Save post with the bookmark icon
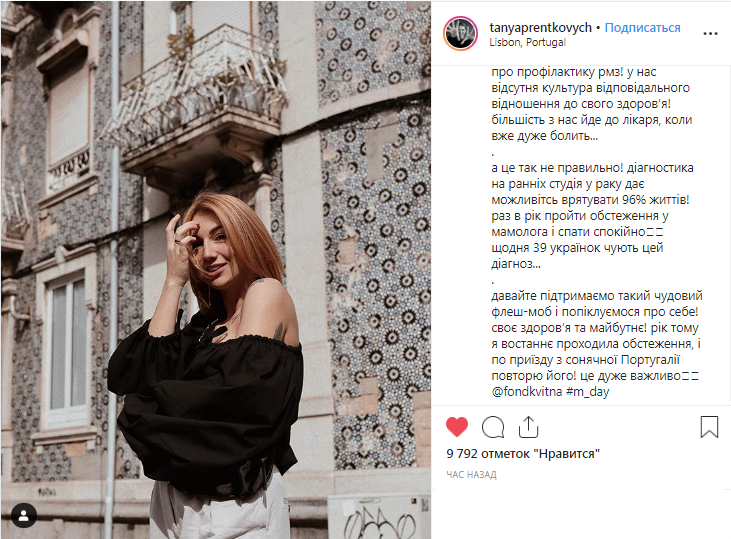Screen dimensions: 731x539 pos(709,427)
